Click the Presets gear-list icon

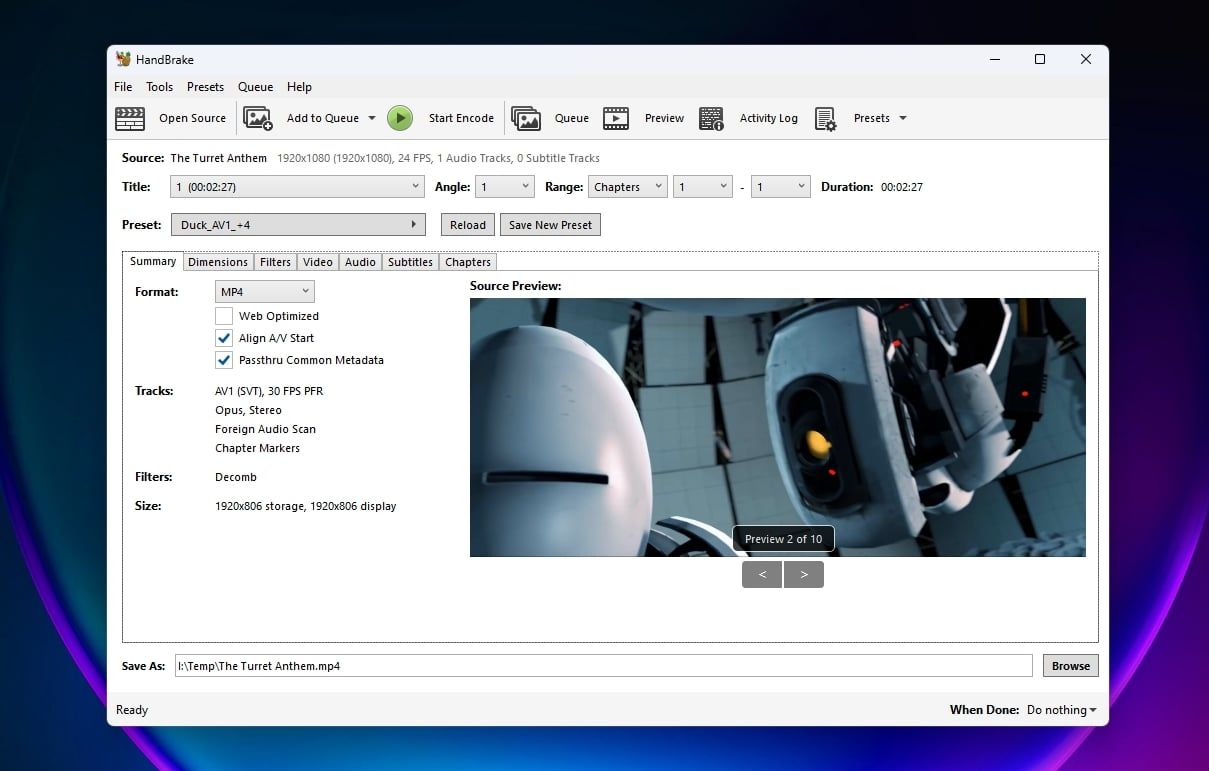825,118
